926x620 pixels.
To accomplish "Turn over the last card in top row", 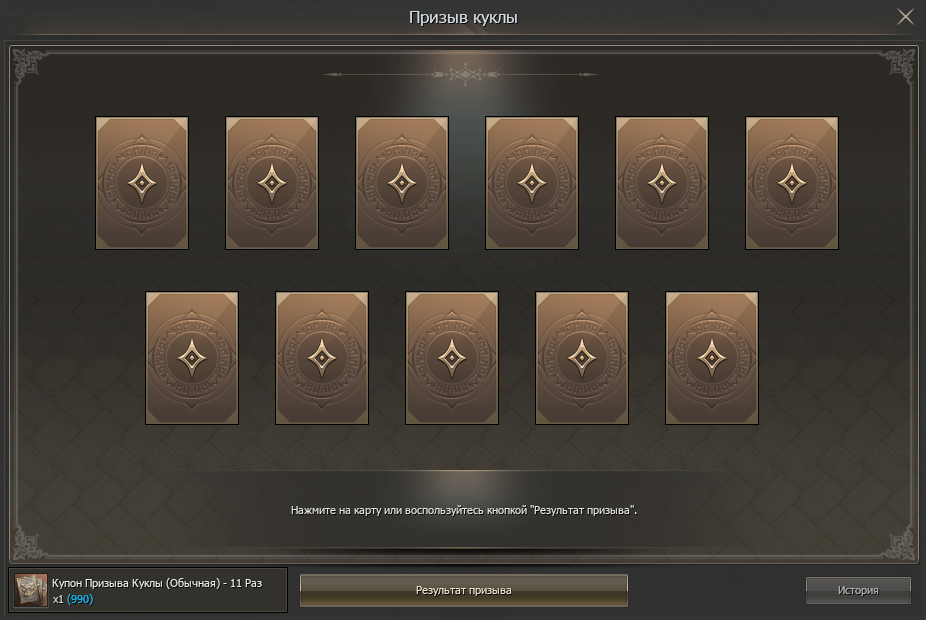I will point(791,183).
